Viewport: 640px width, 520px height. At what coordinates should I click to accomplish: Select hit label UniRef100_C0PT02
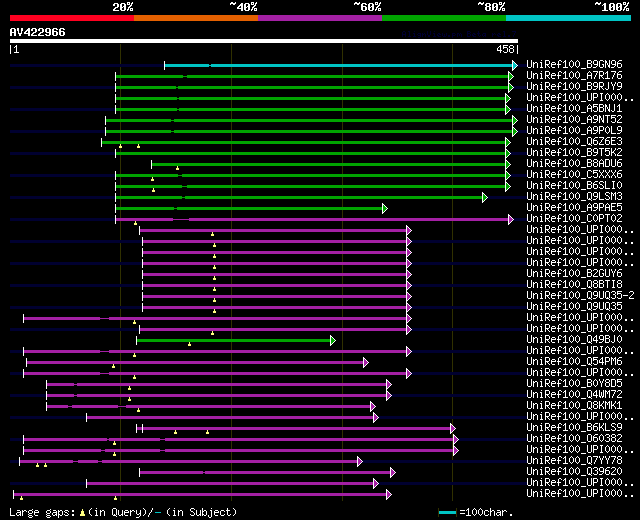[x=574, y=219]
